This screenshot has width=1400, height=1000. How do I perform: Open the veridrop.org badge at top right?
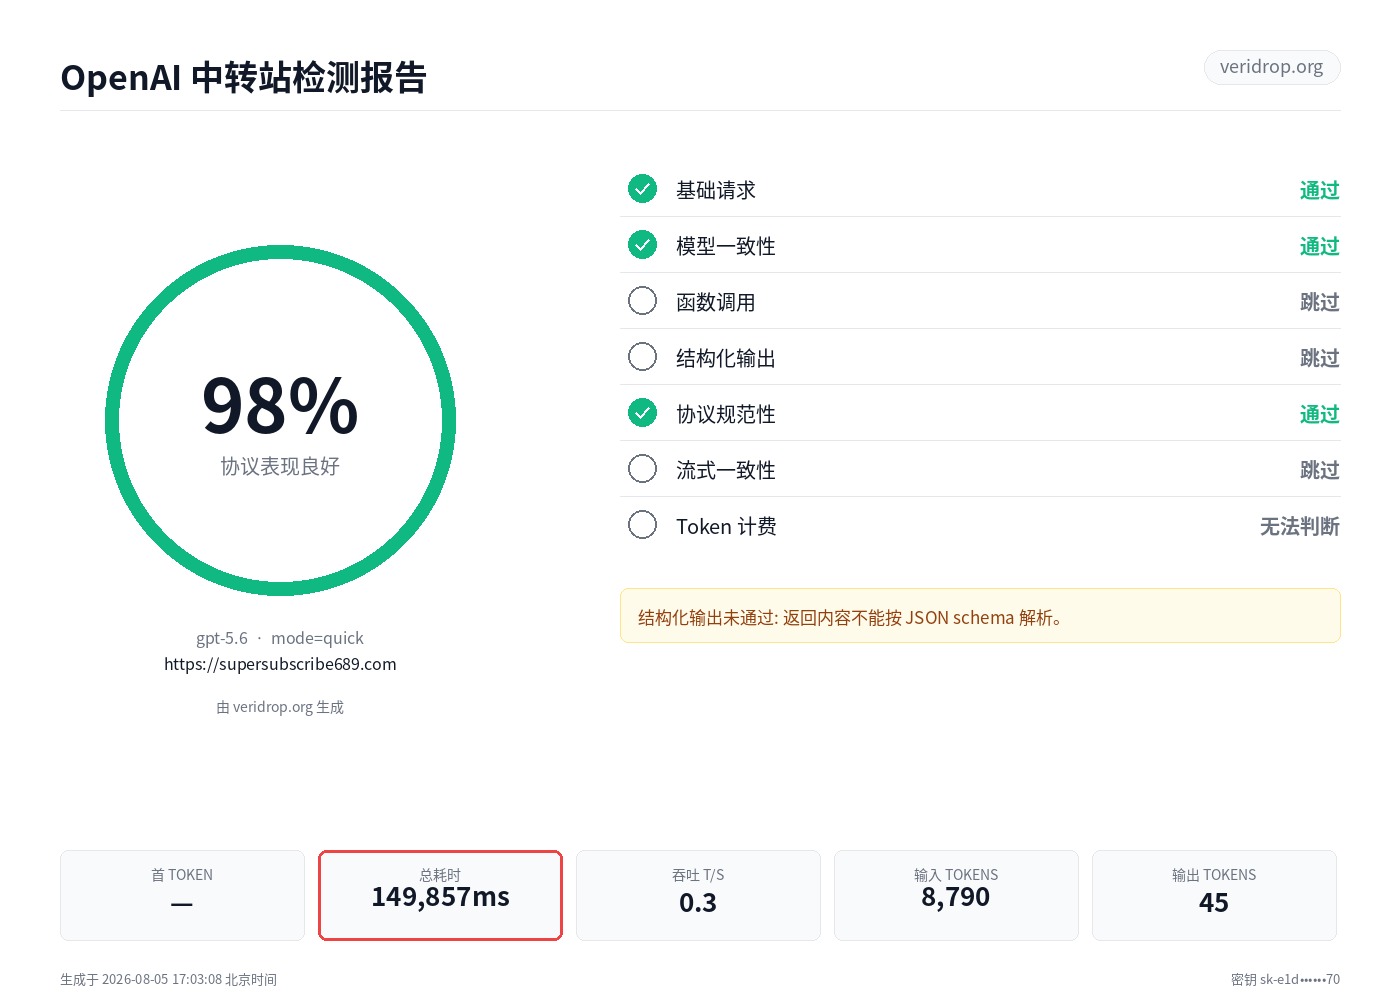point(1271,67)
